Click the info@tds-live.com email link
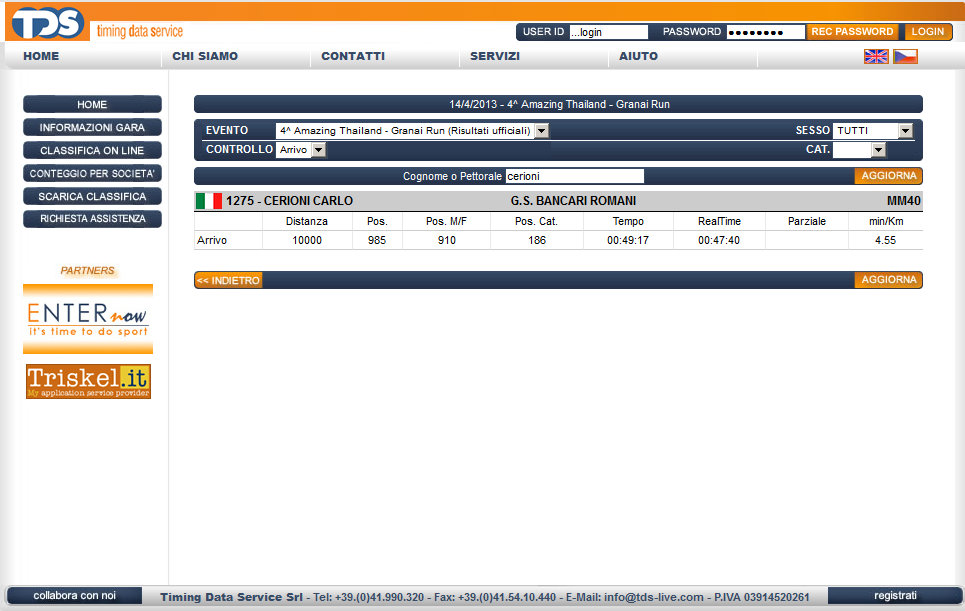This screenshot has width=965, height=611. [x=654, y=597]
